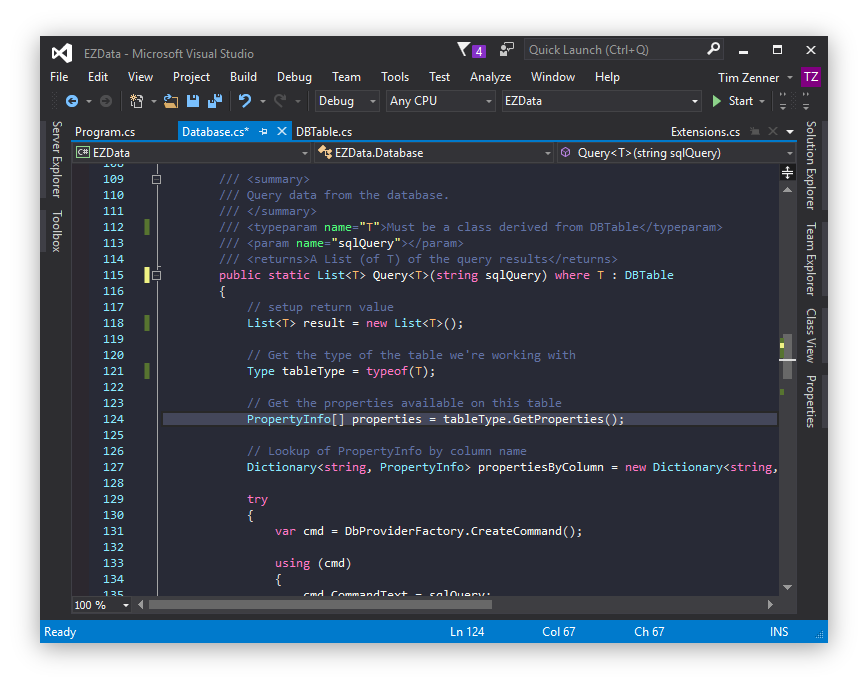Click the Save icon in toolbar
Image resolution: width=868 pixels, height=687 pixels.
pyautogui.click(x=193, y=101)
